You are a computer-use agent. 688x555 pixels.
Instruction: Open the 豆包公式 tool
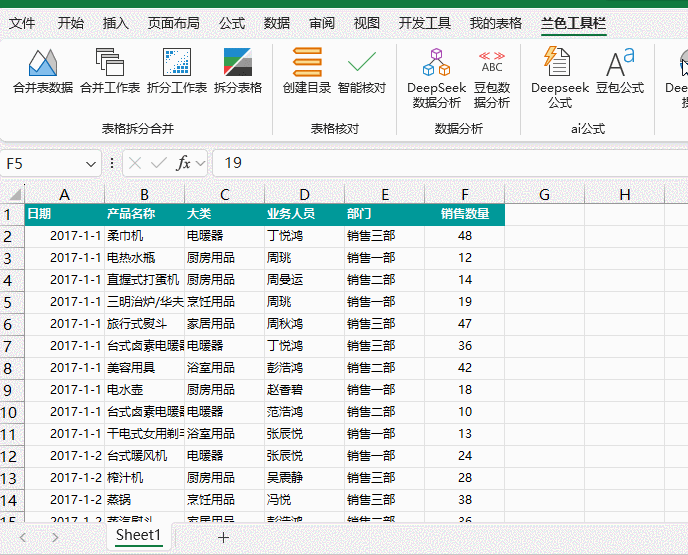tap(620, 72)
